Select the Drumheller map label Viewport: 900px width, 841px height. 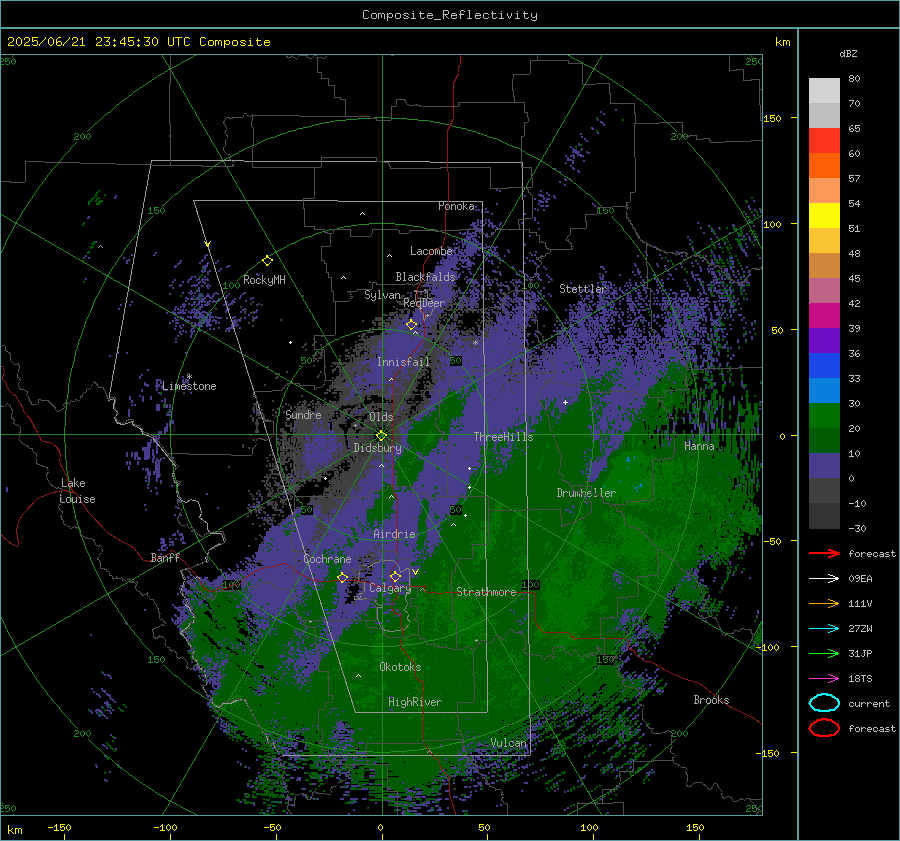(x=586, y=493)
